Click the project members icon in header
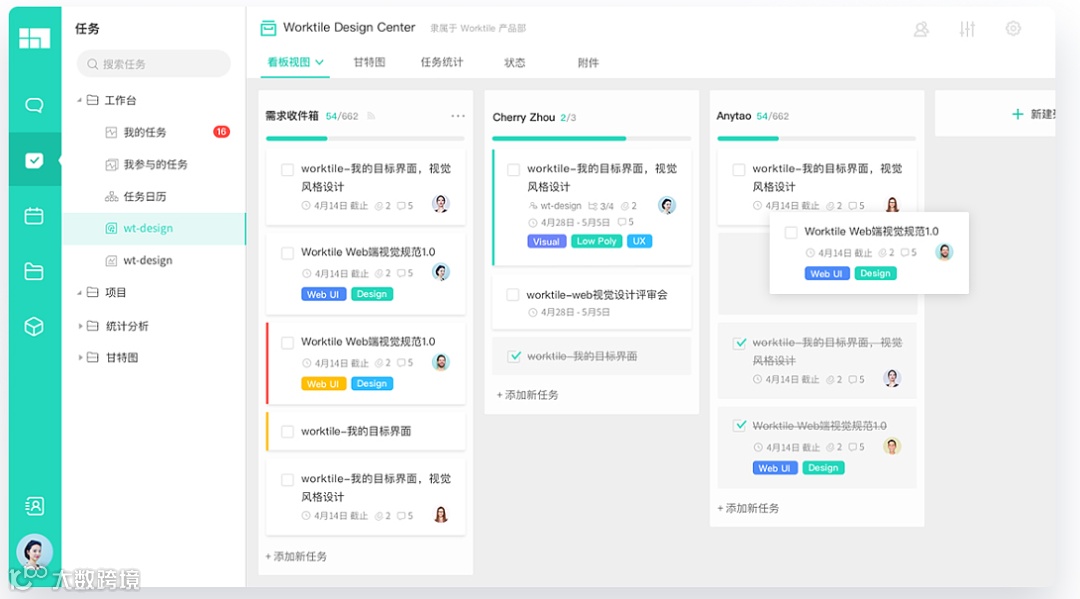This screenshot has height=599, width=1080. pos(921,29)
